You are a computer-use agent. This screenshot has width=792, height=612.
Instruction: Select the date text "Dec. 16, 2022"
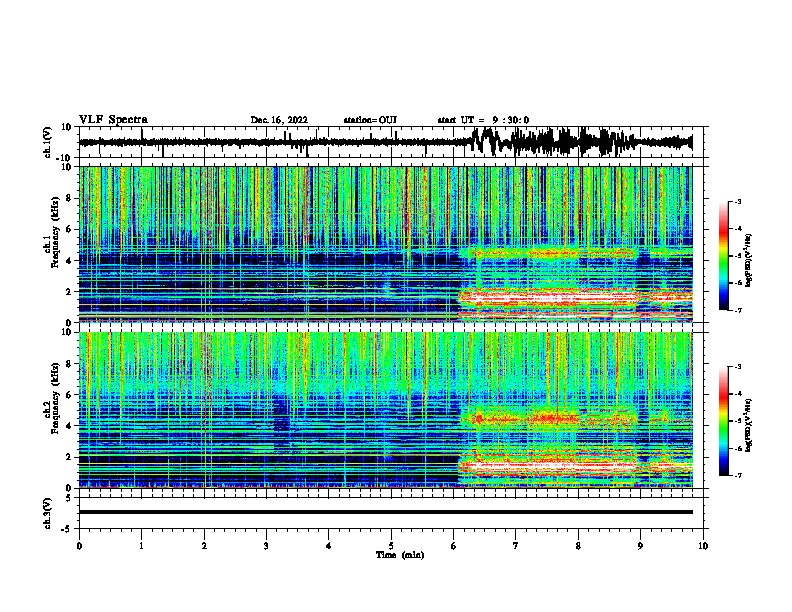tap(279, 120)
